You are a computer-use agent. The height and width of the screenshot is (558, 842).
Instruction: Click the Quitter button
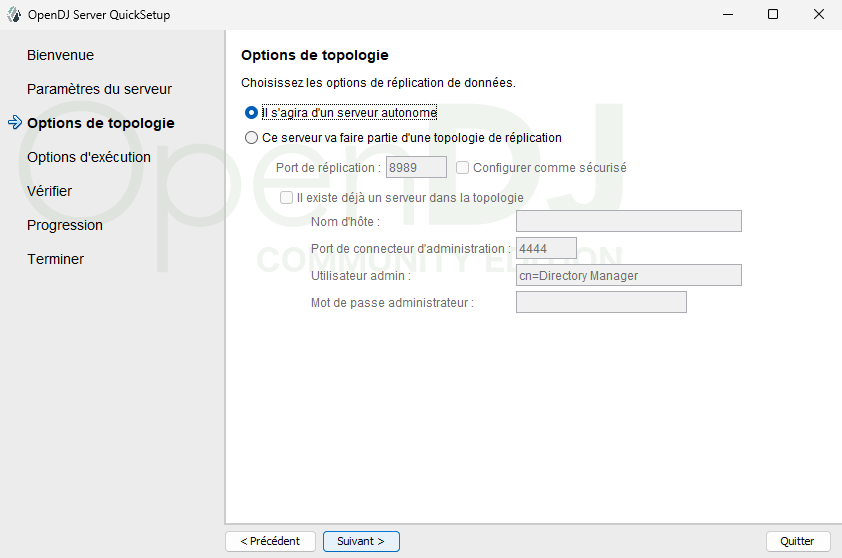[x=797, y=541]
